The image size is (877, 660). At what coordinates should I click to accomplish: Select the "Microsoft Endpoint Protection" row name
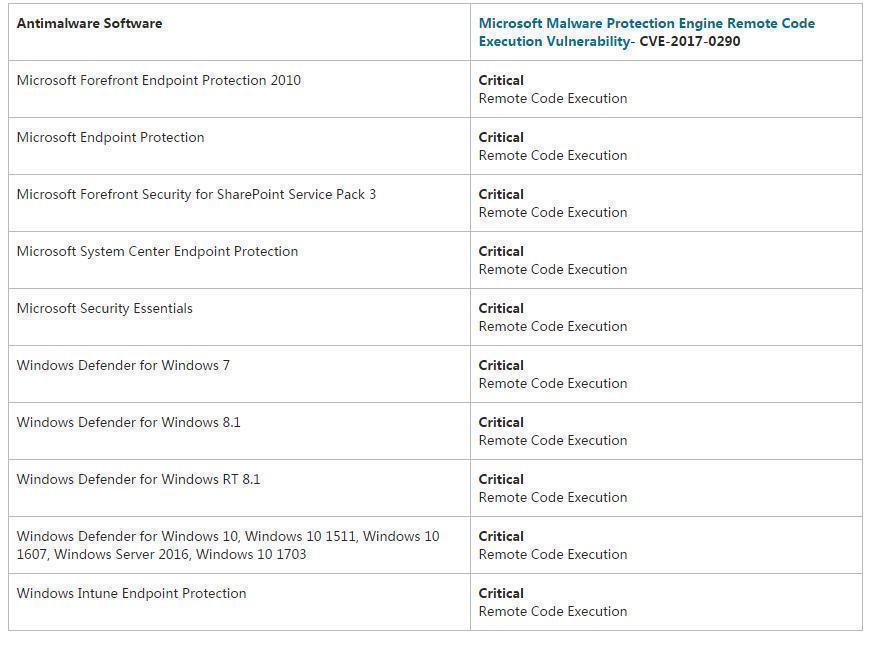(x=111, y=138)
